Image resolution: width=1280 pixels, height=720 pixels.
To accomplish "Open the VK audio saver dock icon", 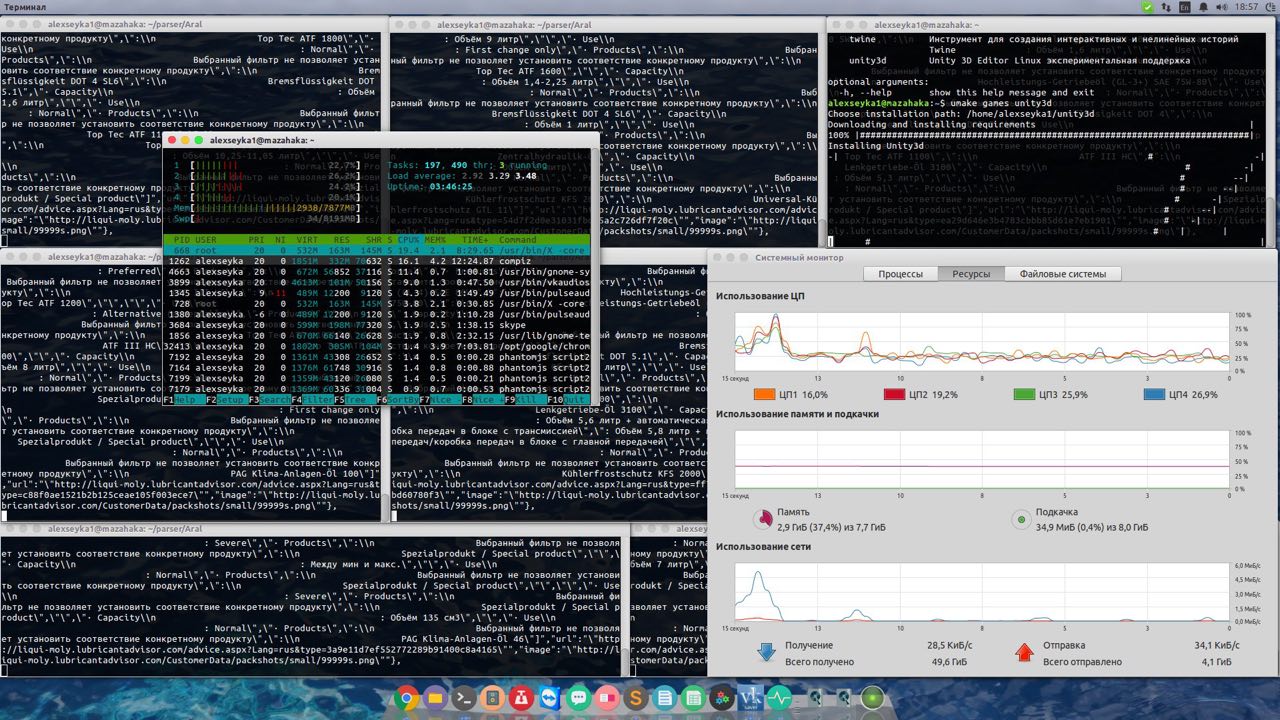I will tap(751, 698).
